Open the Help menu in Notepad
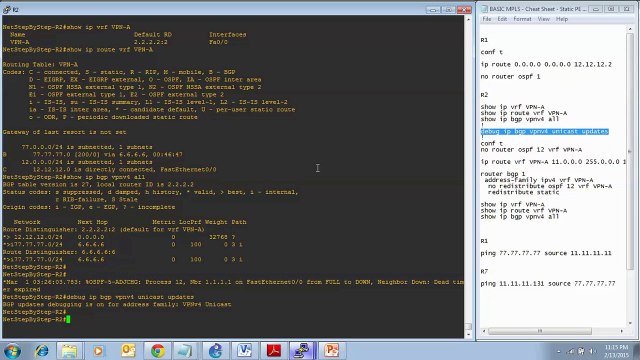The image size is (640, 360). pos(562,19)
